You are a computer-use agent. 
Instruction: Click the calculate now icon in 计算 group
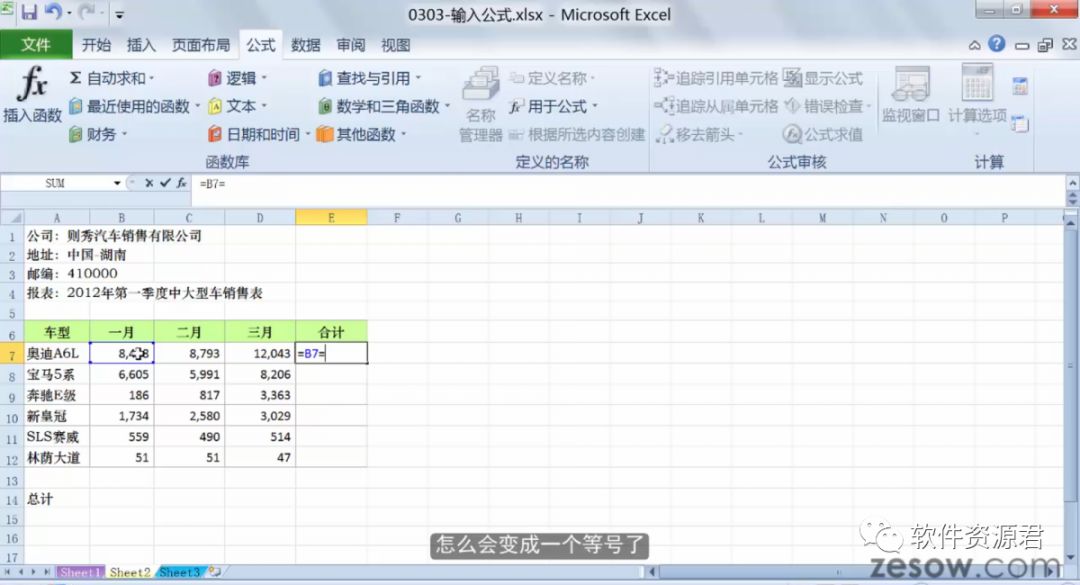1020,86
